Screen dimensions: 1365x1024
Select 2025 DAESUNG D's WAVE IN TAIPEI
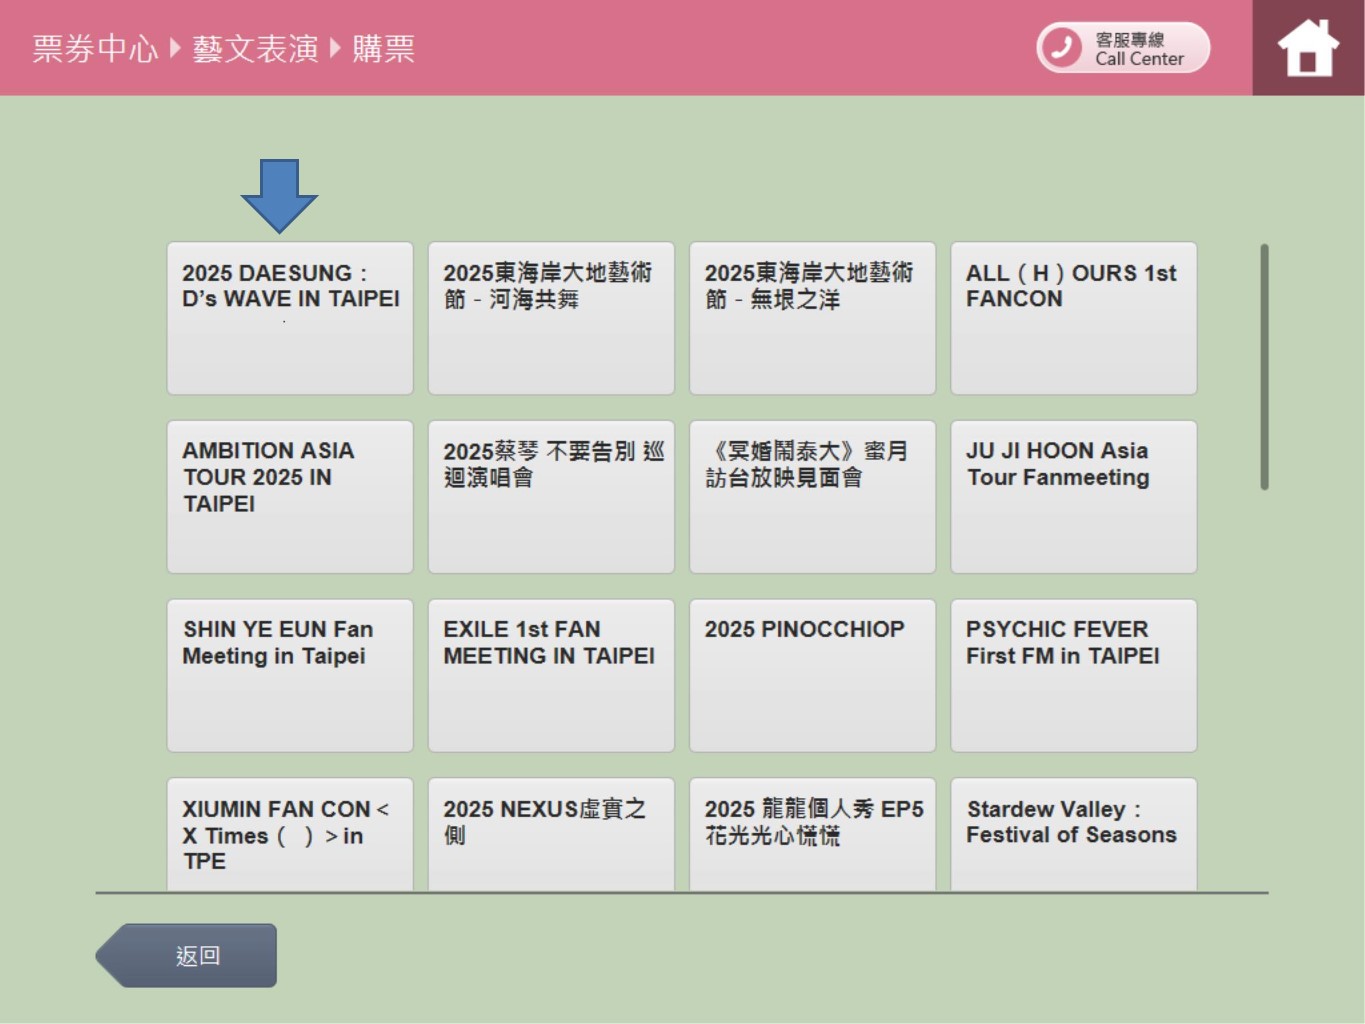[289, 316]
